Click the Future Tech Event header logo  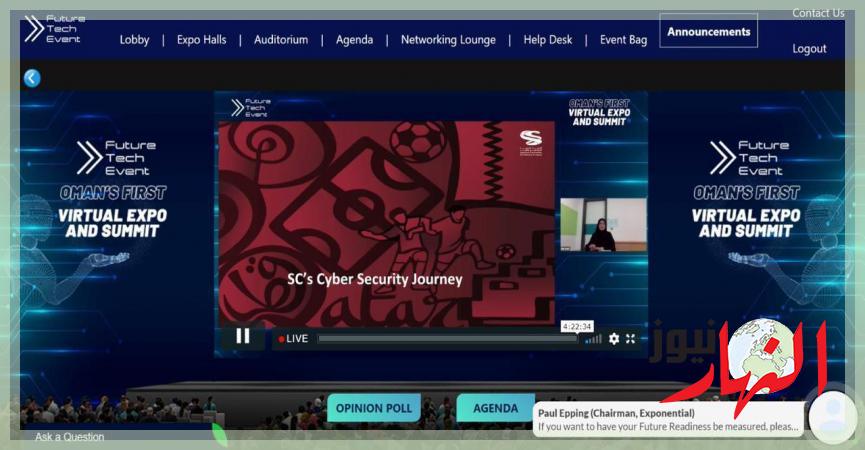(x=53, y=29)
